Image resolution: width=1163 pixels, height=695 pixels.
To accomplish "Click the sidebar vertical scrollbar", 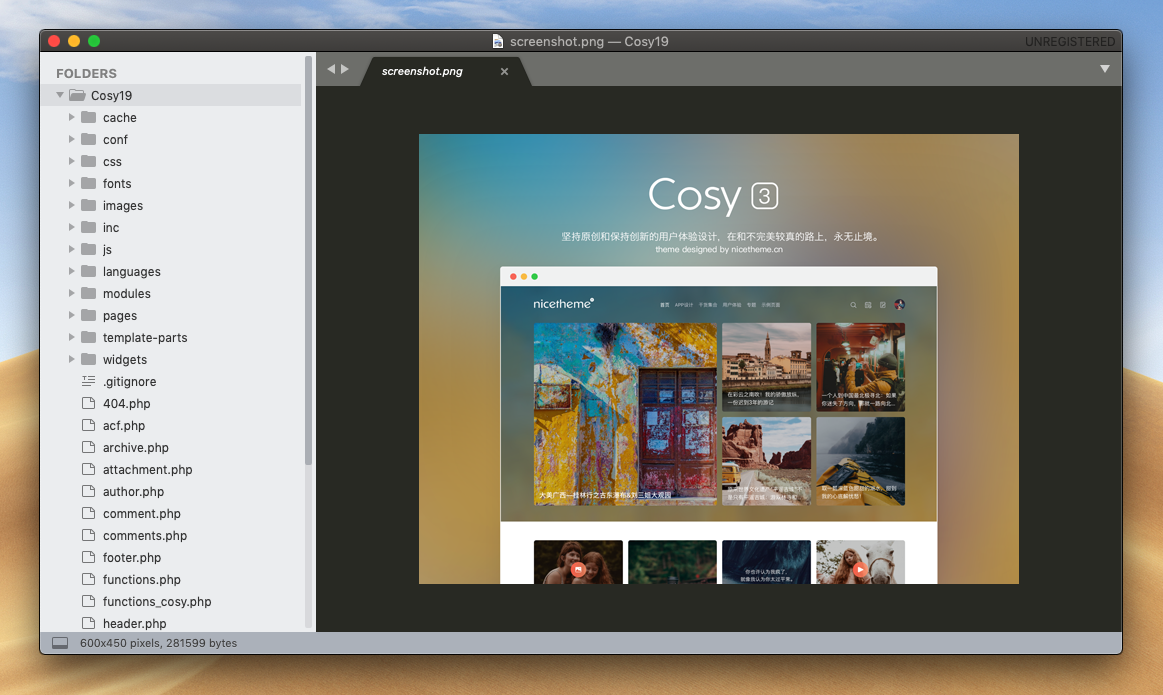I will point(309,260).
